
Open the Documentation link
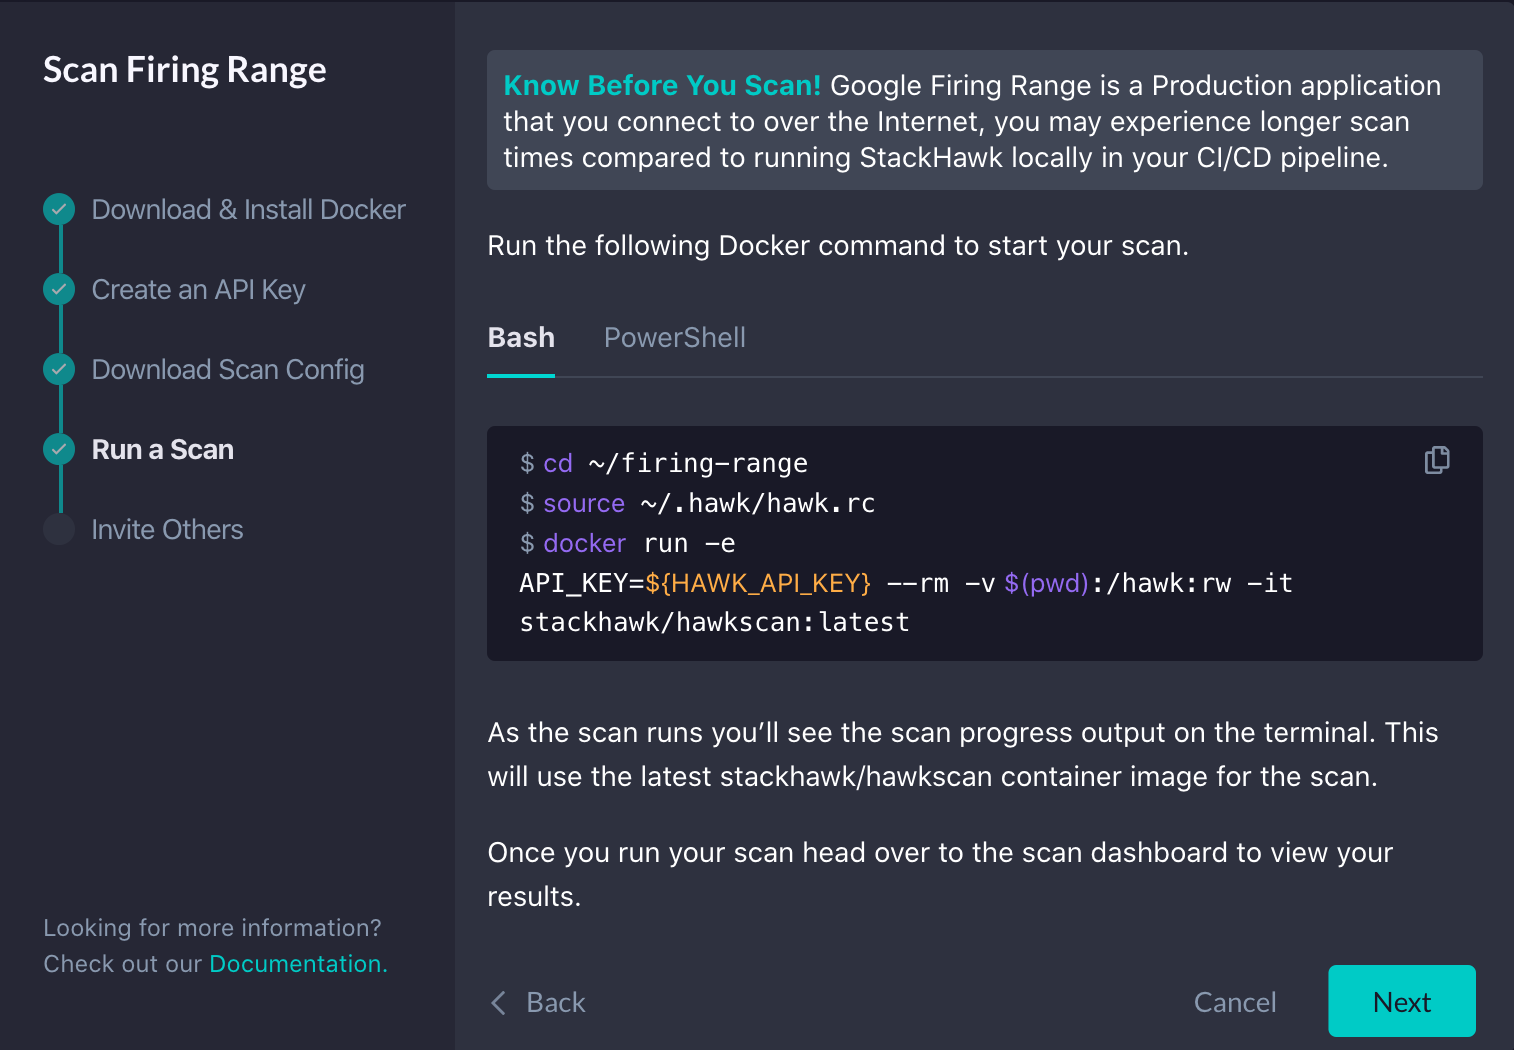[x=297, y=964]
